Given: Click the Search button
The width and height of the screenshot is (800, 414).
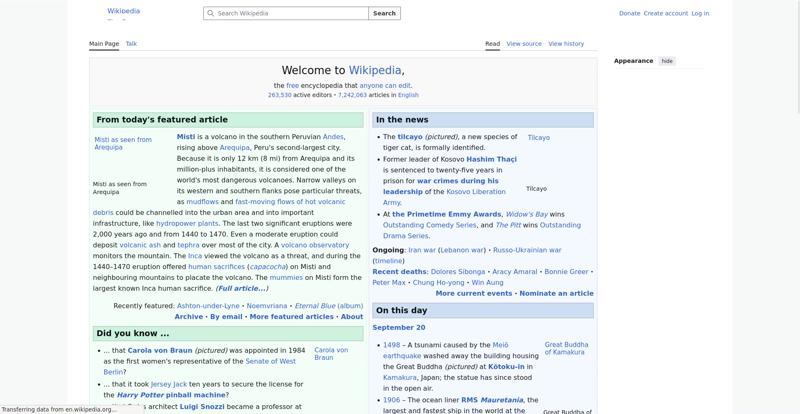Looking at the screenshot, I should 384,13.
